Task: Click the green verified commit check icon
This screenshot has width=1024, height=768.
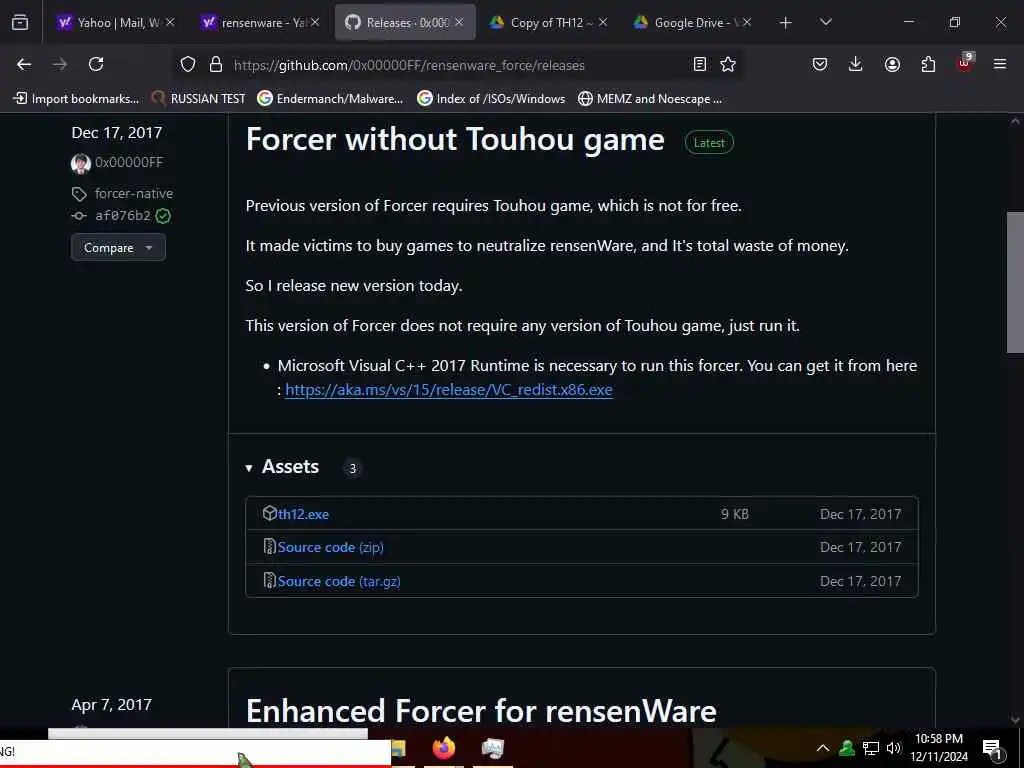Action: pyautogui.click(x=163, y=216)
